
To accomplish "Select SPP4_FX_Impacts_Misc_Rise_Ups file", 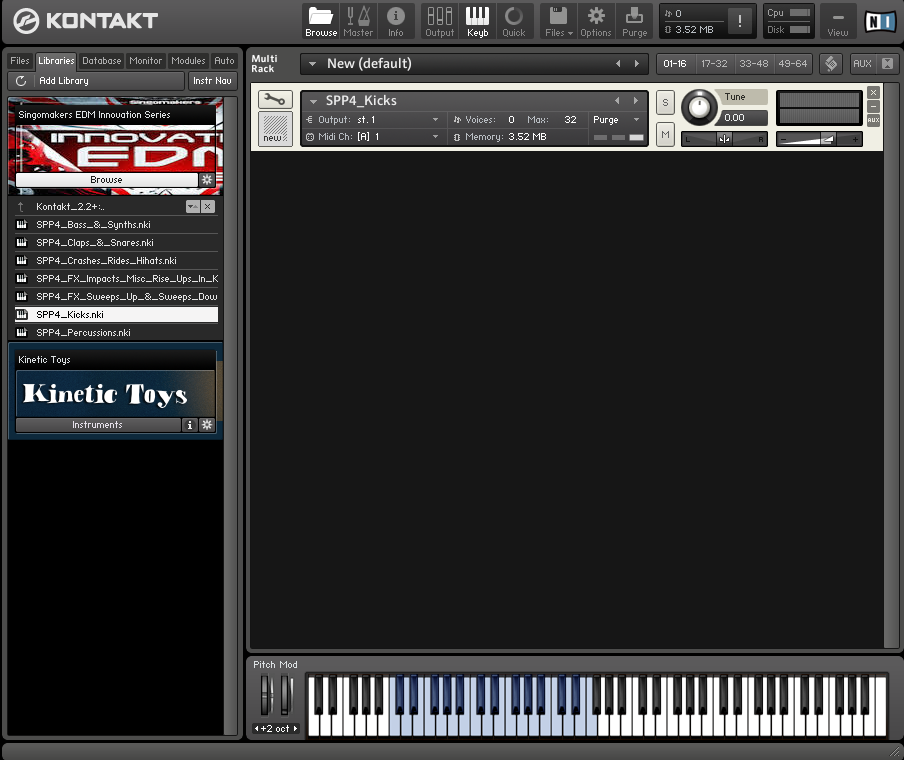I will [x=116, y=279].
